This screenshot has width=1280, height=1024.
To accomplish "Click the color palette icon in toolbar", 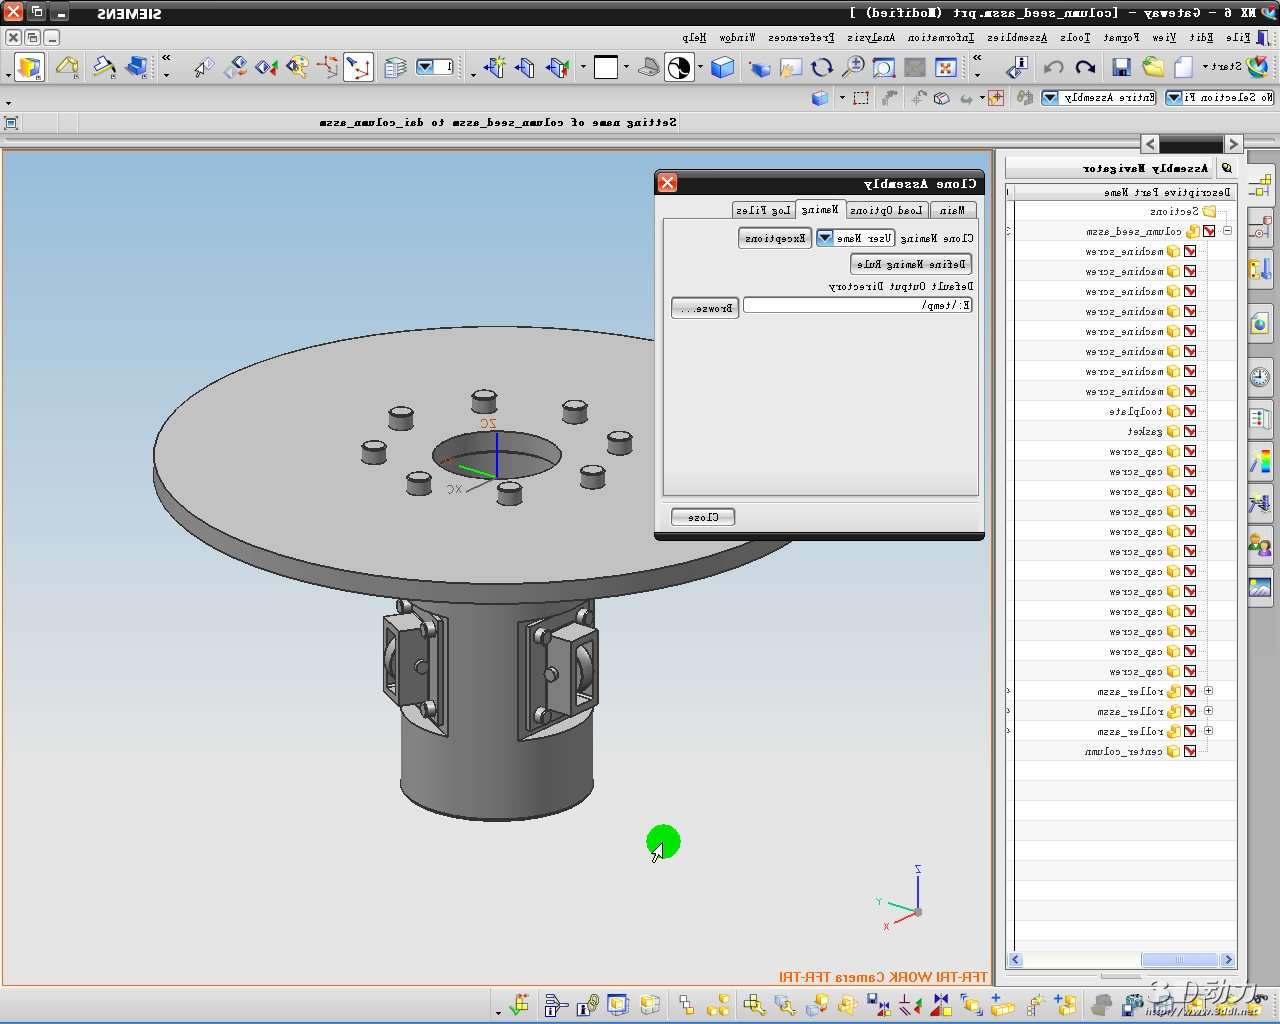I will point(297,68).
